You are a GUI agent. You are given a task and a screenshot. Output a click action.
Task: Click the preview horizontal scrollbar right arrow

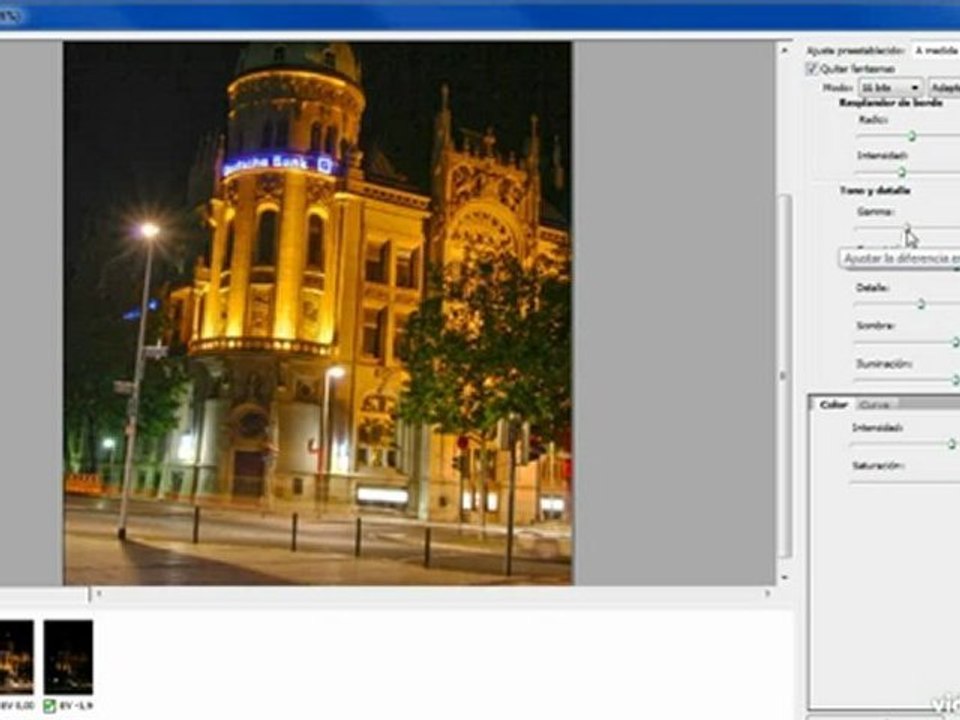tap(767, 593)
